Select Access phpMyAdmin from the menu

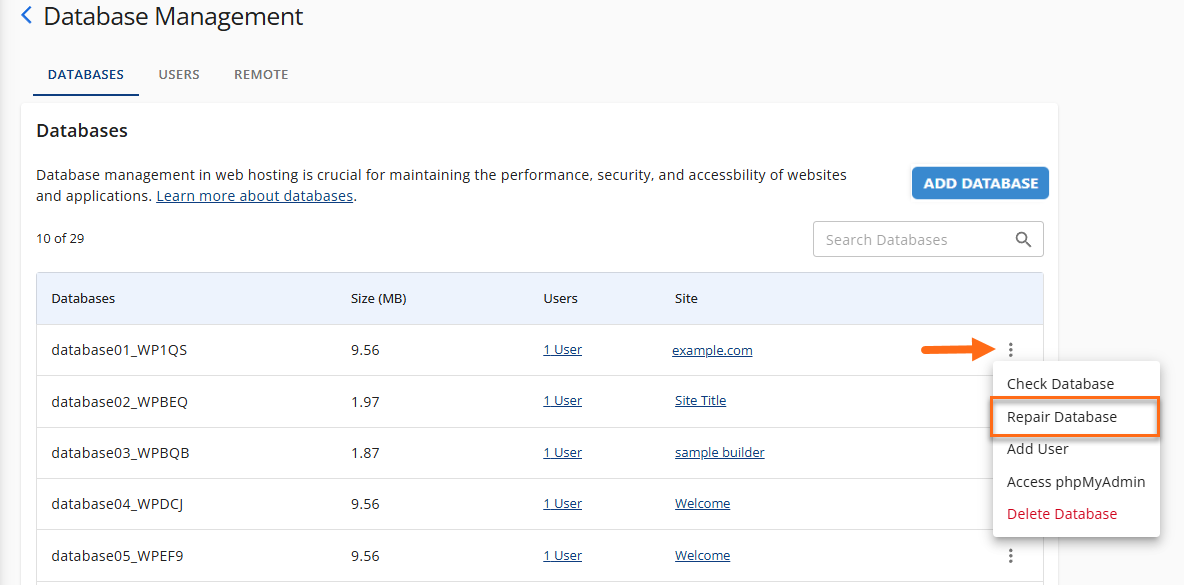pos(1076,482)
